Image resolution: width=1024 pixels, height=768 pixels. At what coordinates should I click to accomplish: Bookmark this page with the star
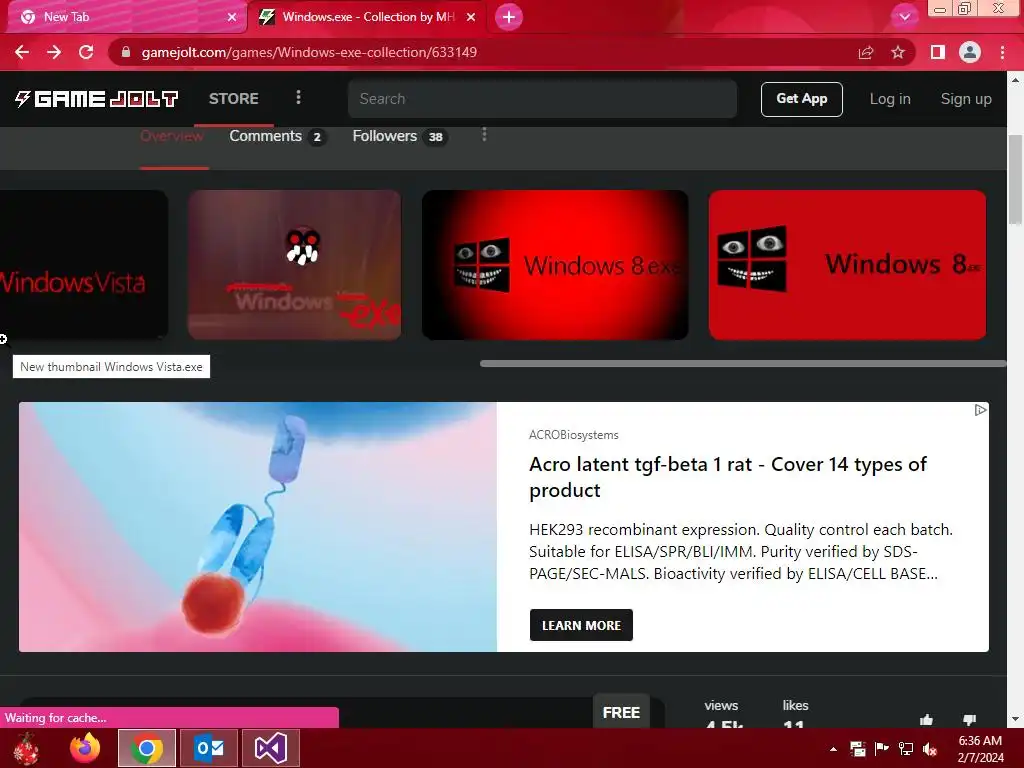[898, 52]
